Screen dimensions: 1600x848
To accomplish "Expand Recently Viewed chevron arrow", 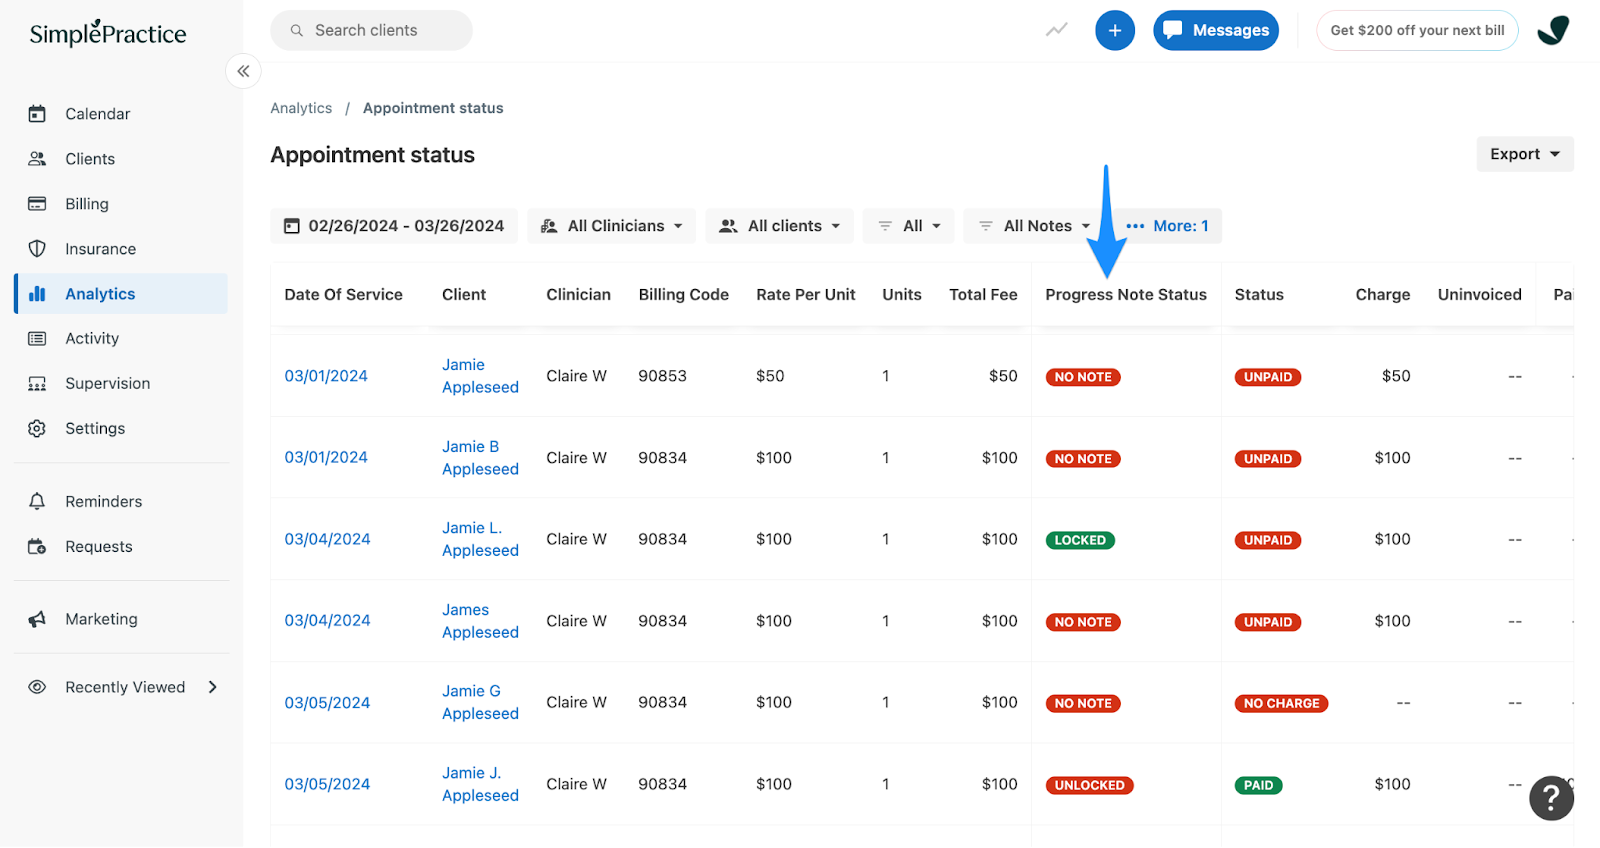I will click(212, 688).
